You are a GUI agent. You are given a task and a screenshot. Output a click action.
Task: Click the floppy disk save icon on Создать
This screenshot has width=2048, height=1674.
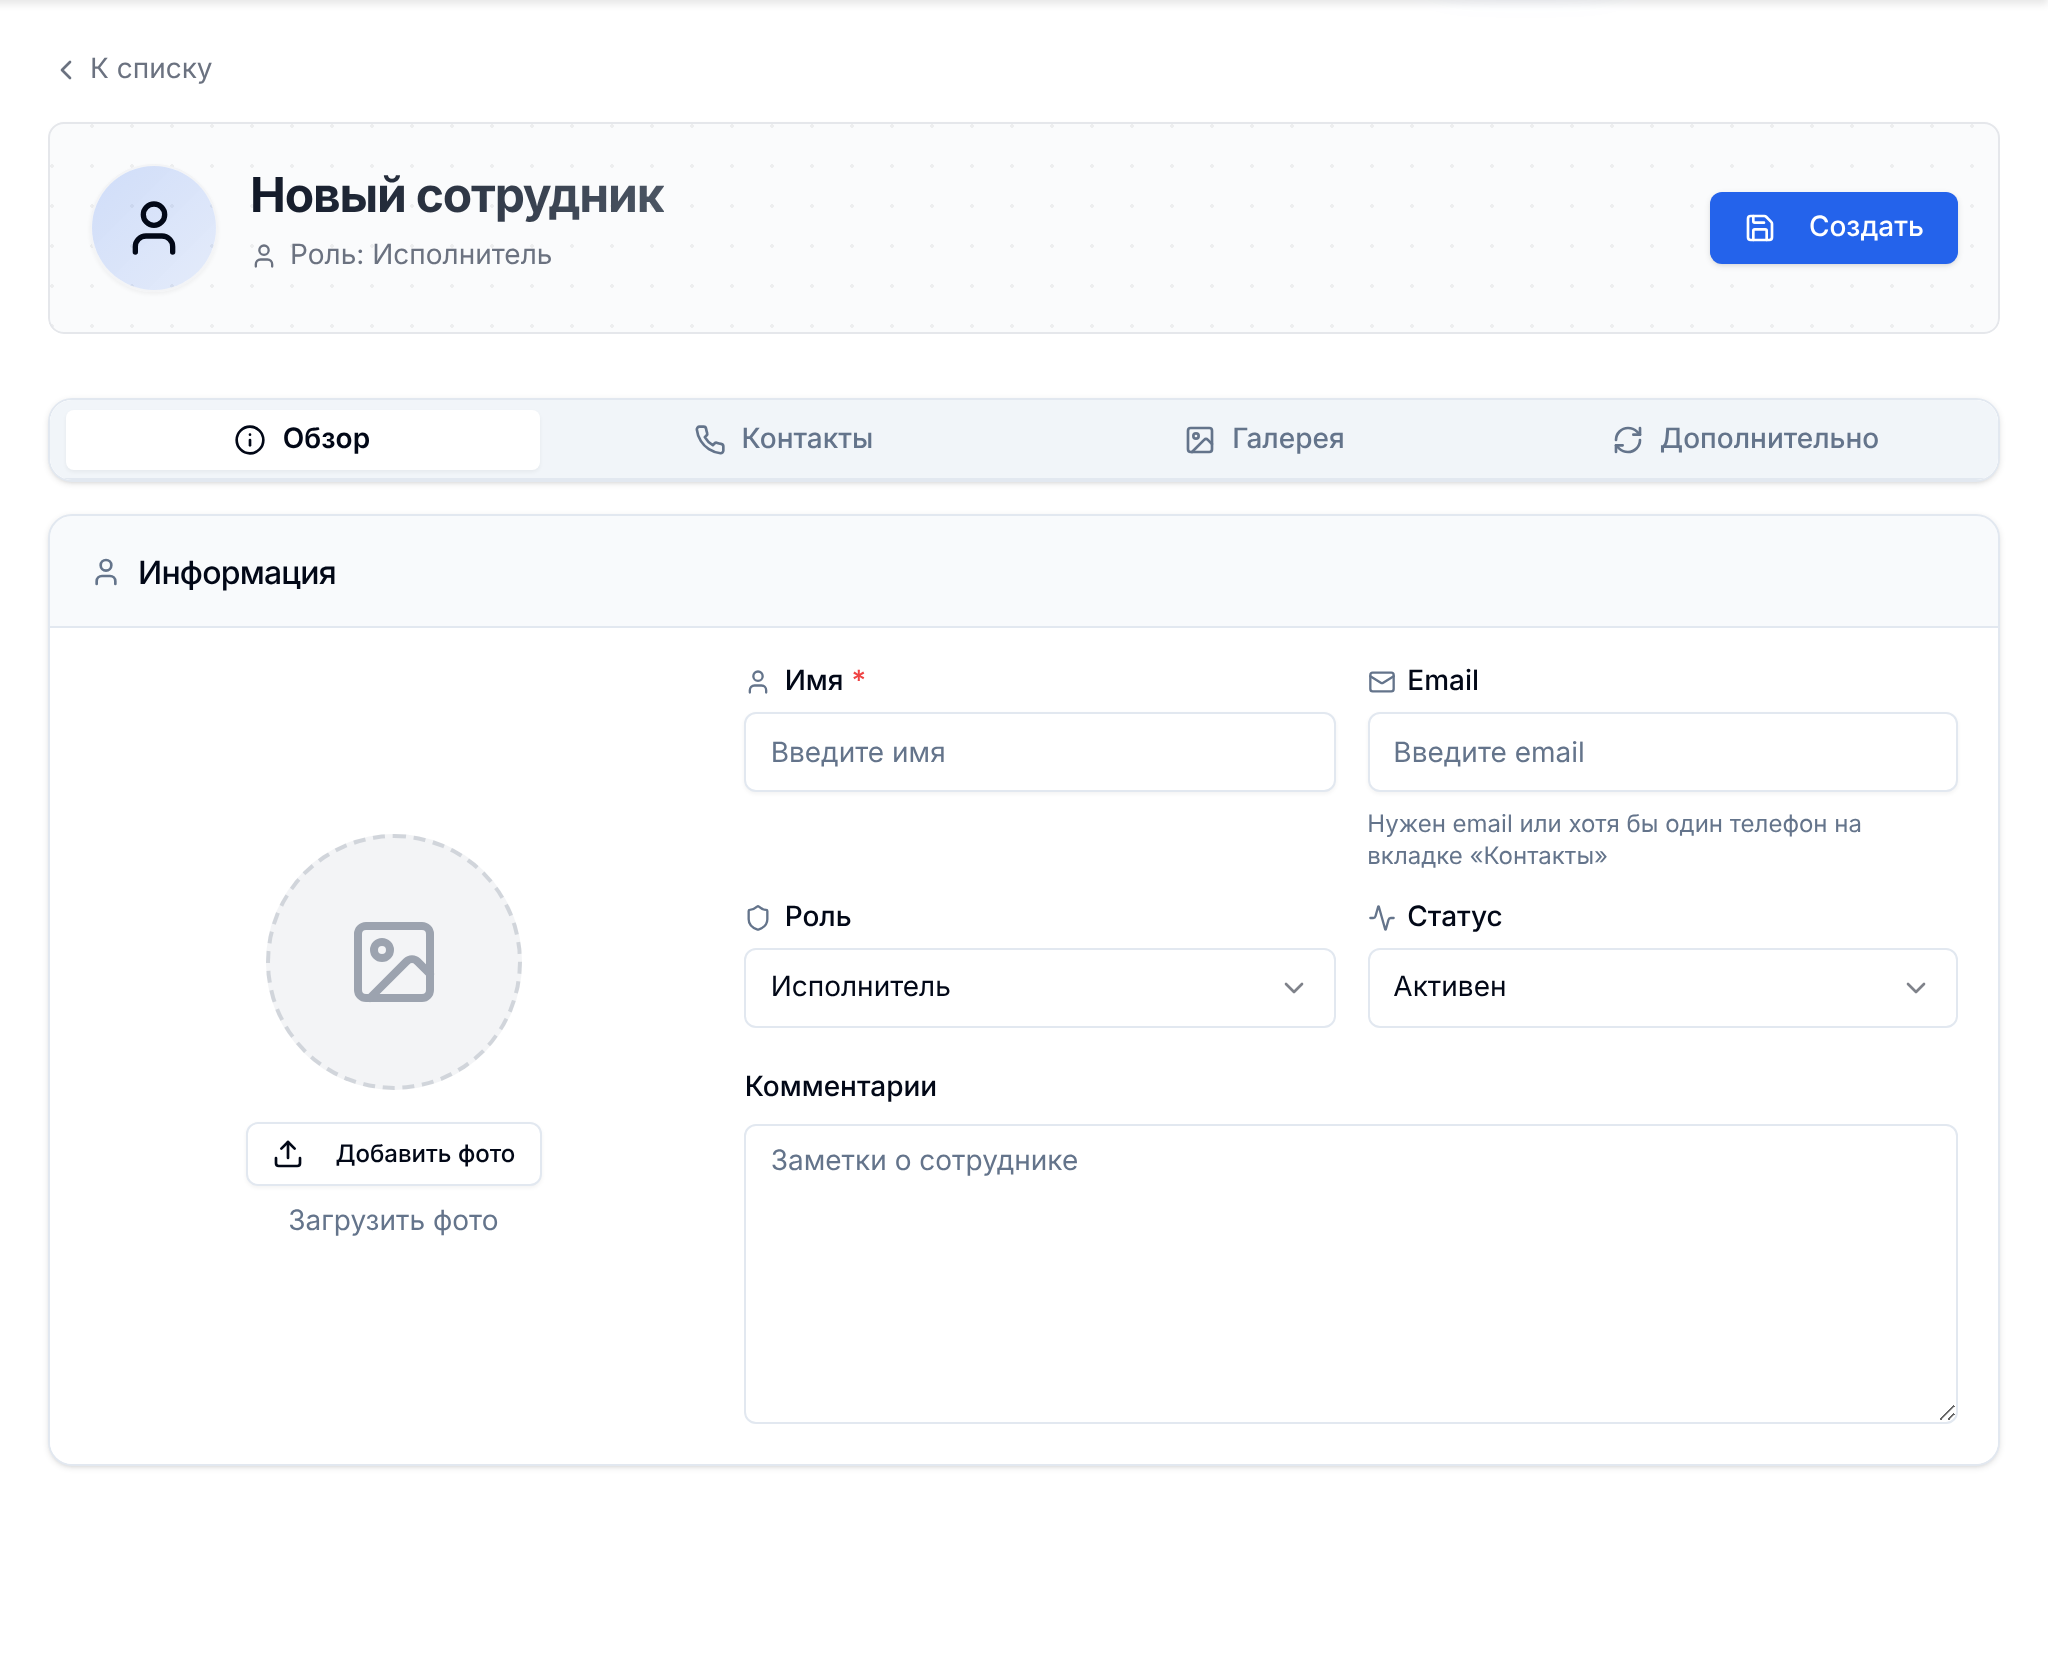[x=1760, y=228]
